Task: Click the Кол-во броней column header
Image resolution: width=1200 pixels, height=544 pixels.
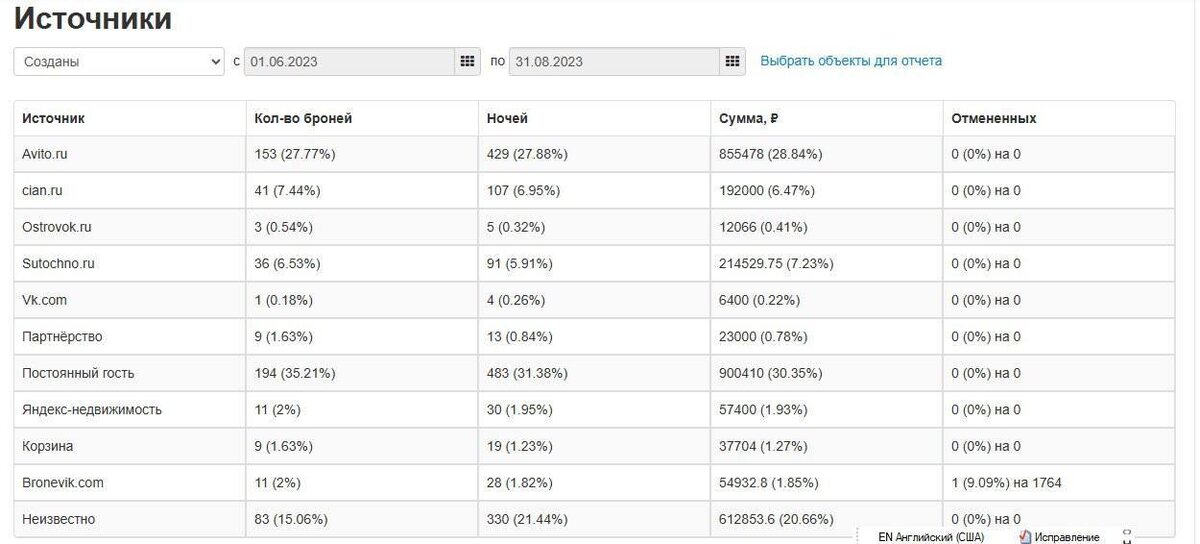Action: 303,118
